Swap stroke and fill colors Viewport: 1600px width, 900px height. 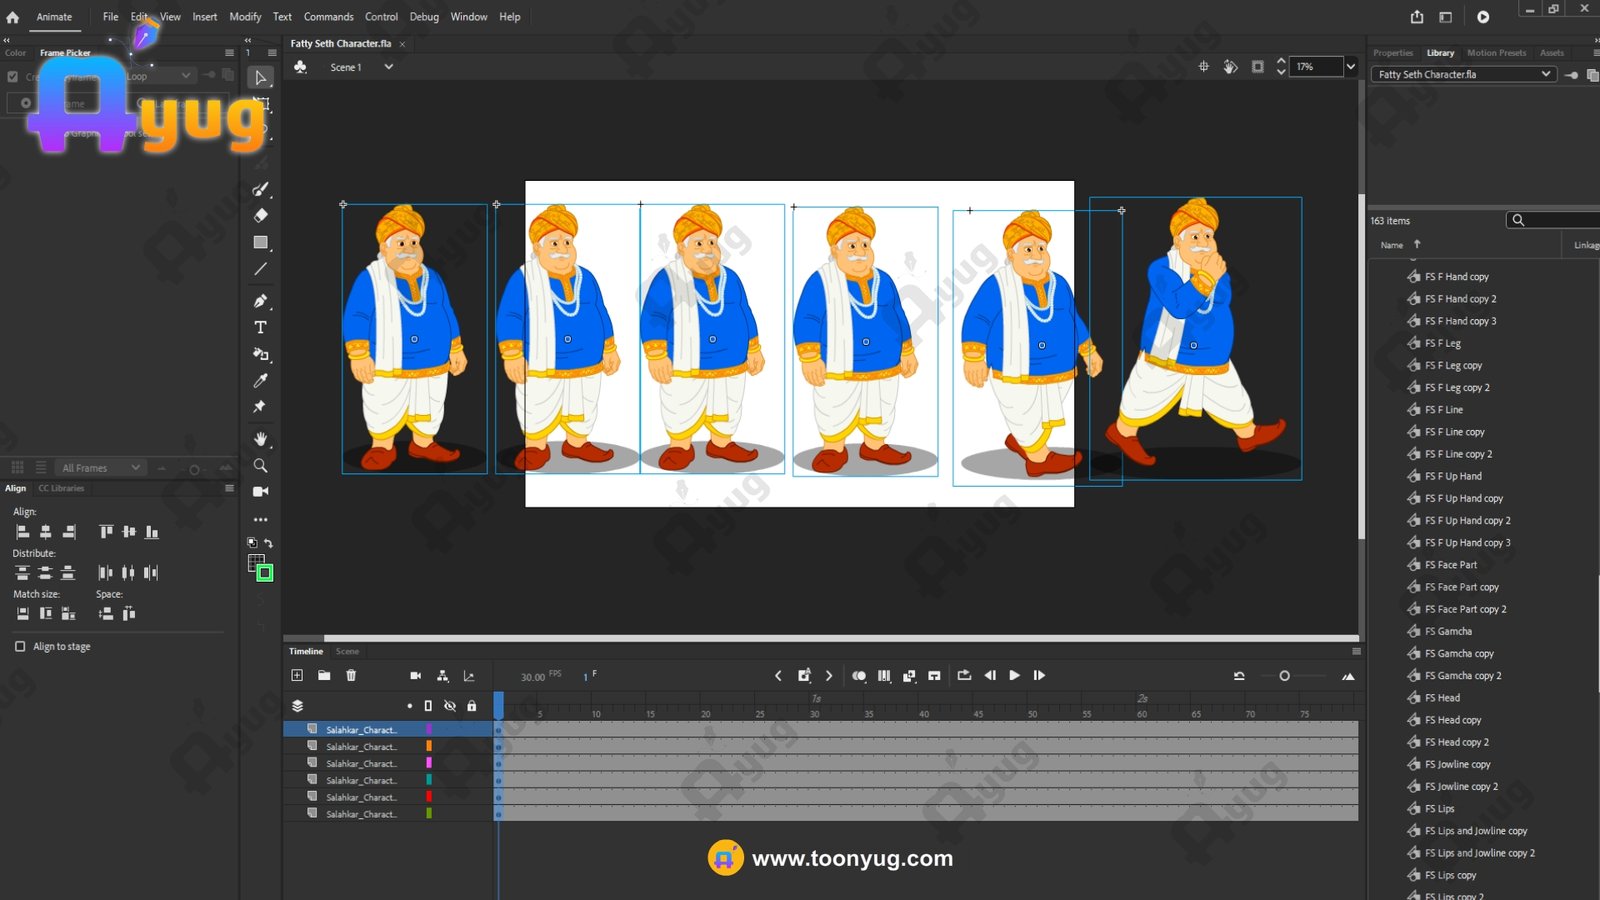pyautogui.click(x=268, y=543)
